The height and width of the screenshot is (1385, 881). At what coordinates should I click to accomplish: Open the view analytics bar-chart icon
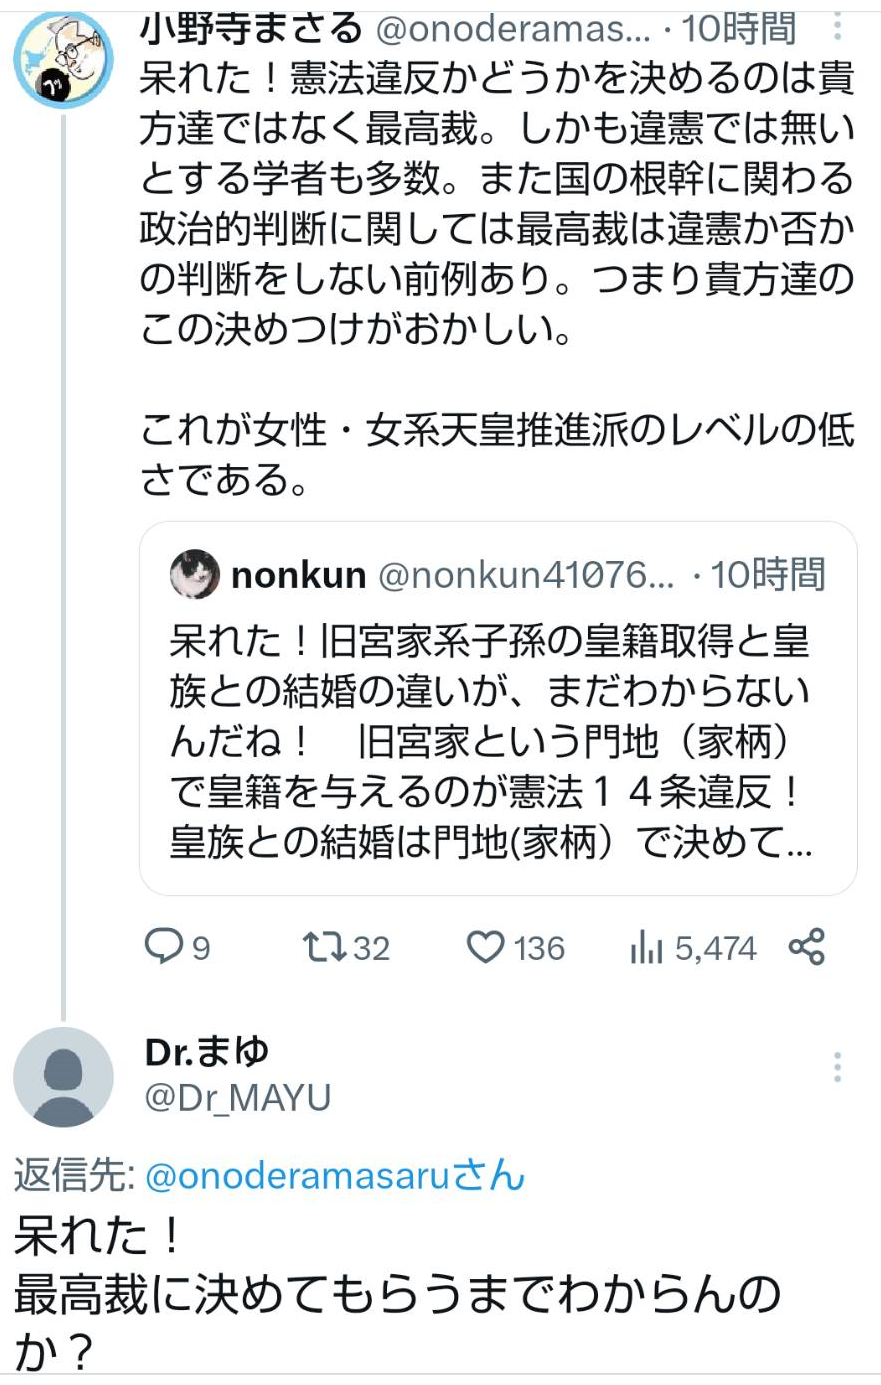[x=646, y=948]
